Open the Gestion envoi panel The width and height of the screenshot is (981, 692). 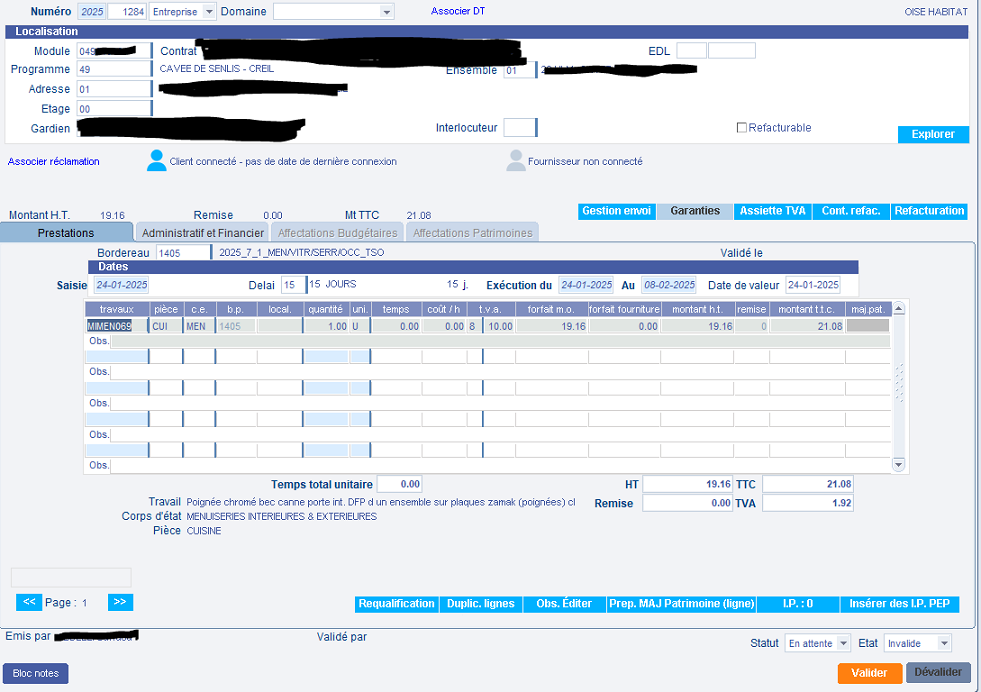tap(616, 211)
